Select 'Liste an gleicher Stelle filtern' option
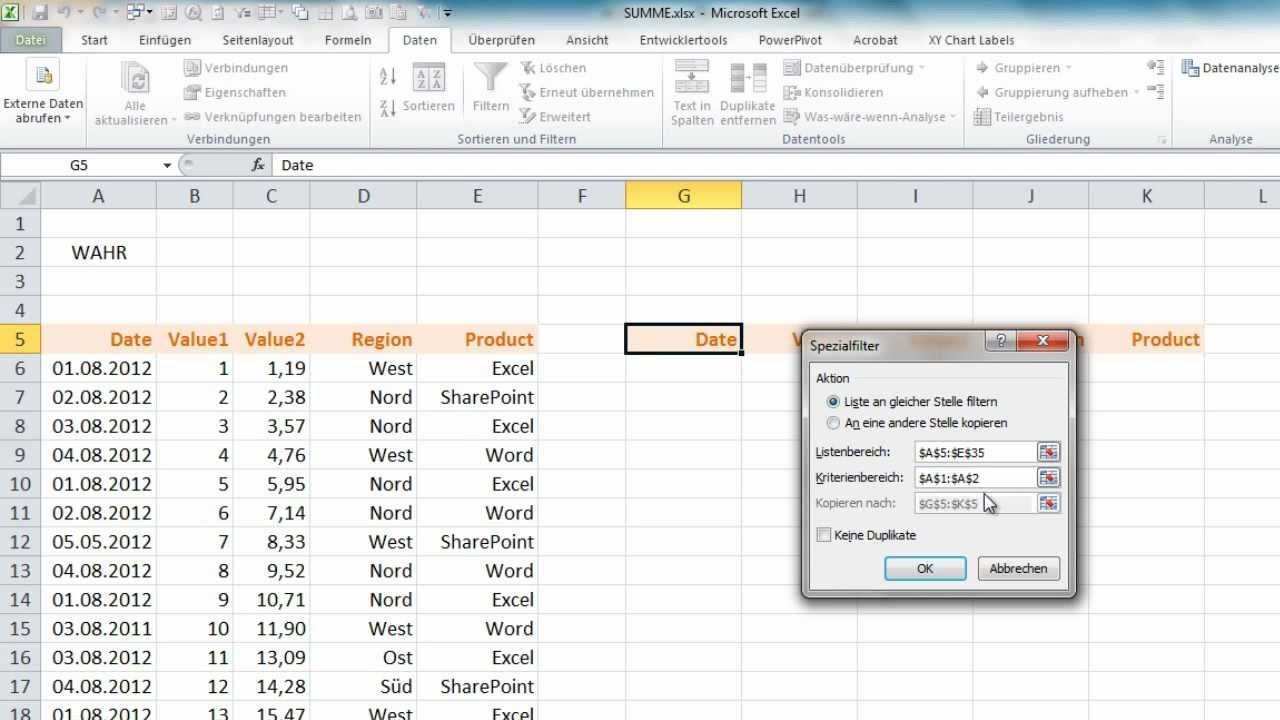The height and width of the screenshot is (720, 1280). [834, 402]
